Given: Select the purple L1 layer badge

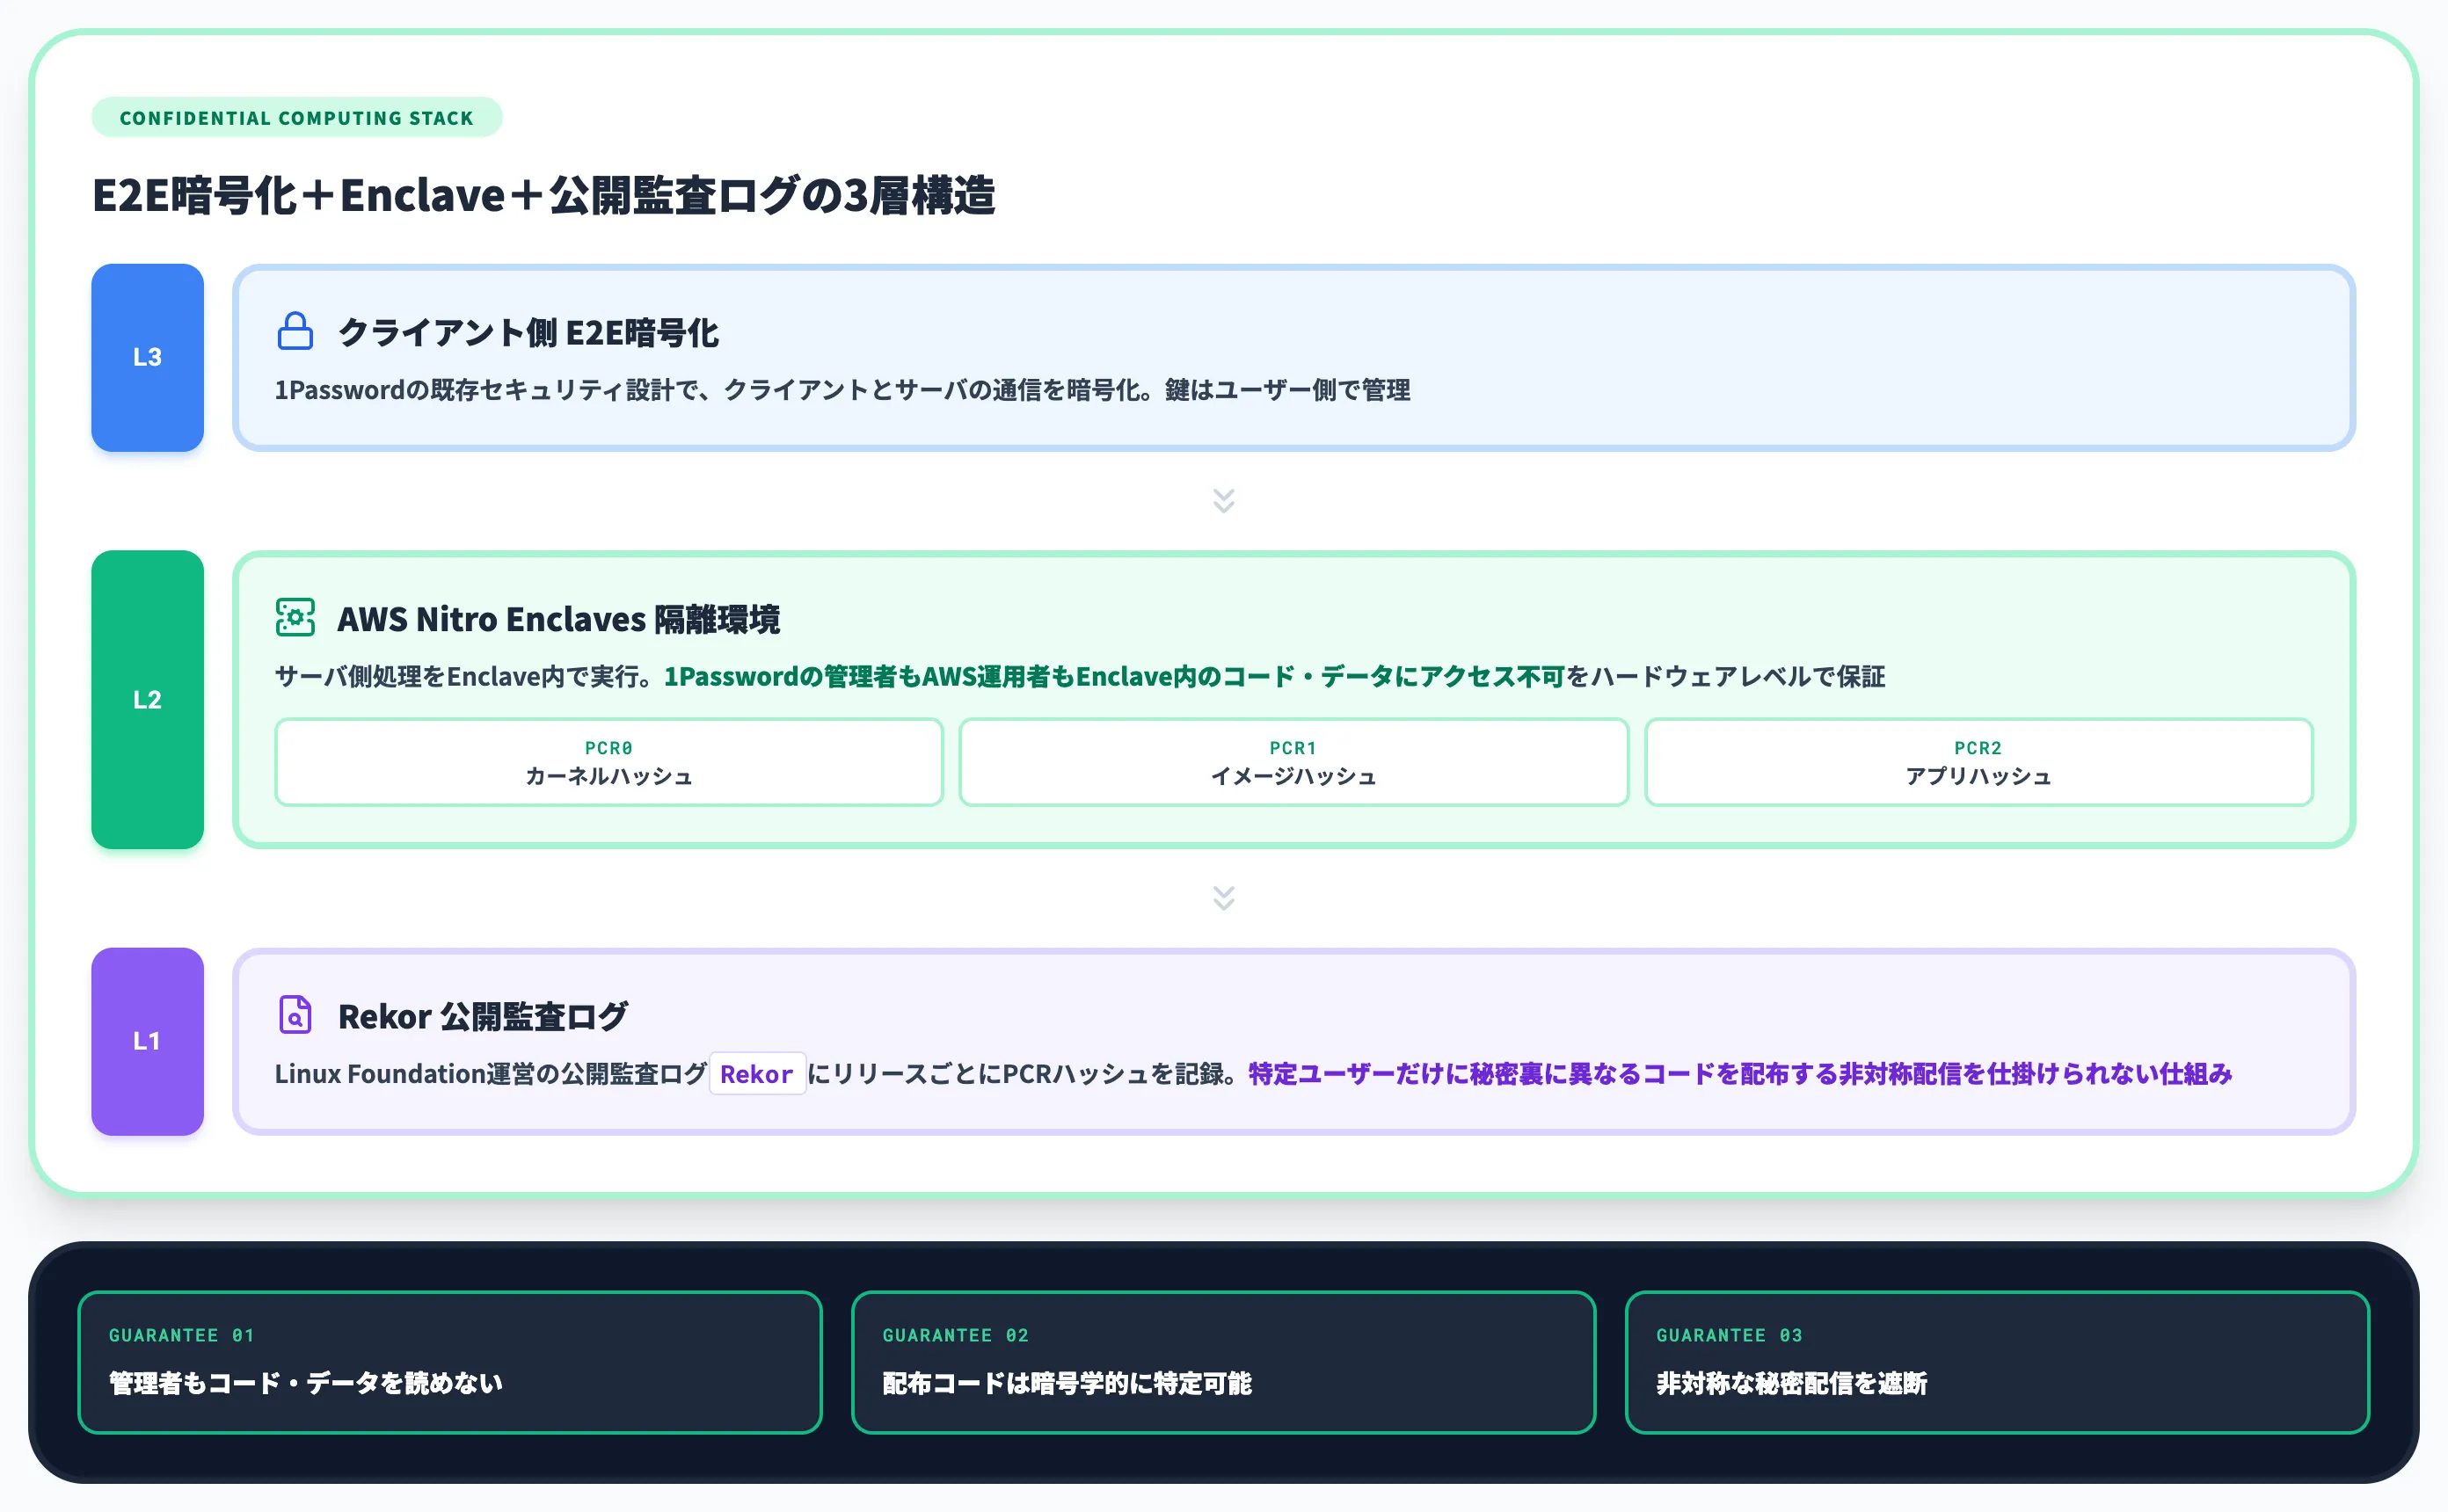Looking at the screenshot, I should [147, 1041].
